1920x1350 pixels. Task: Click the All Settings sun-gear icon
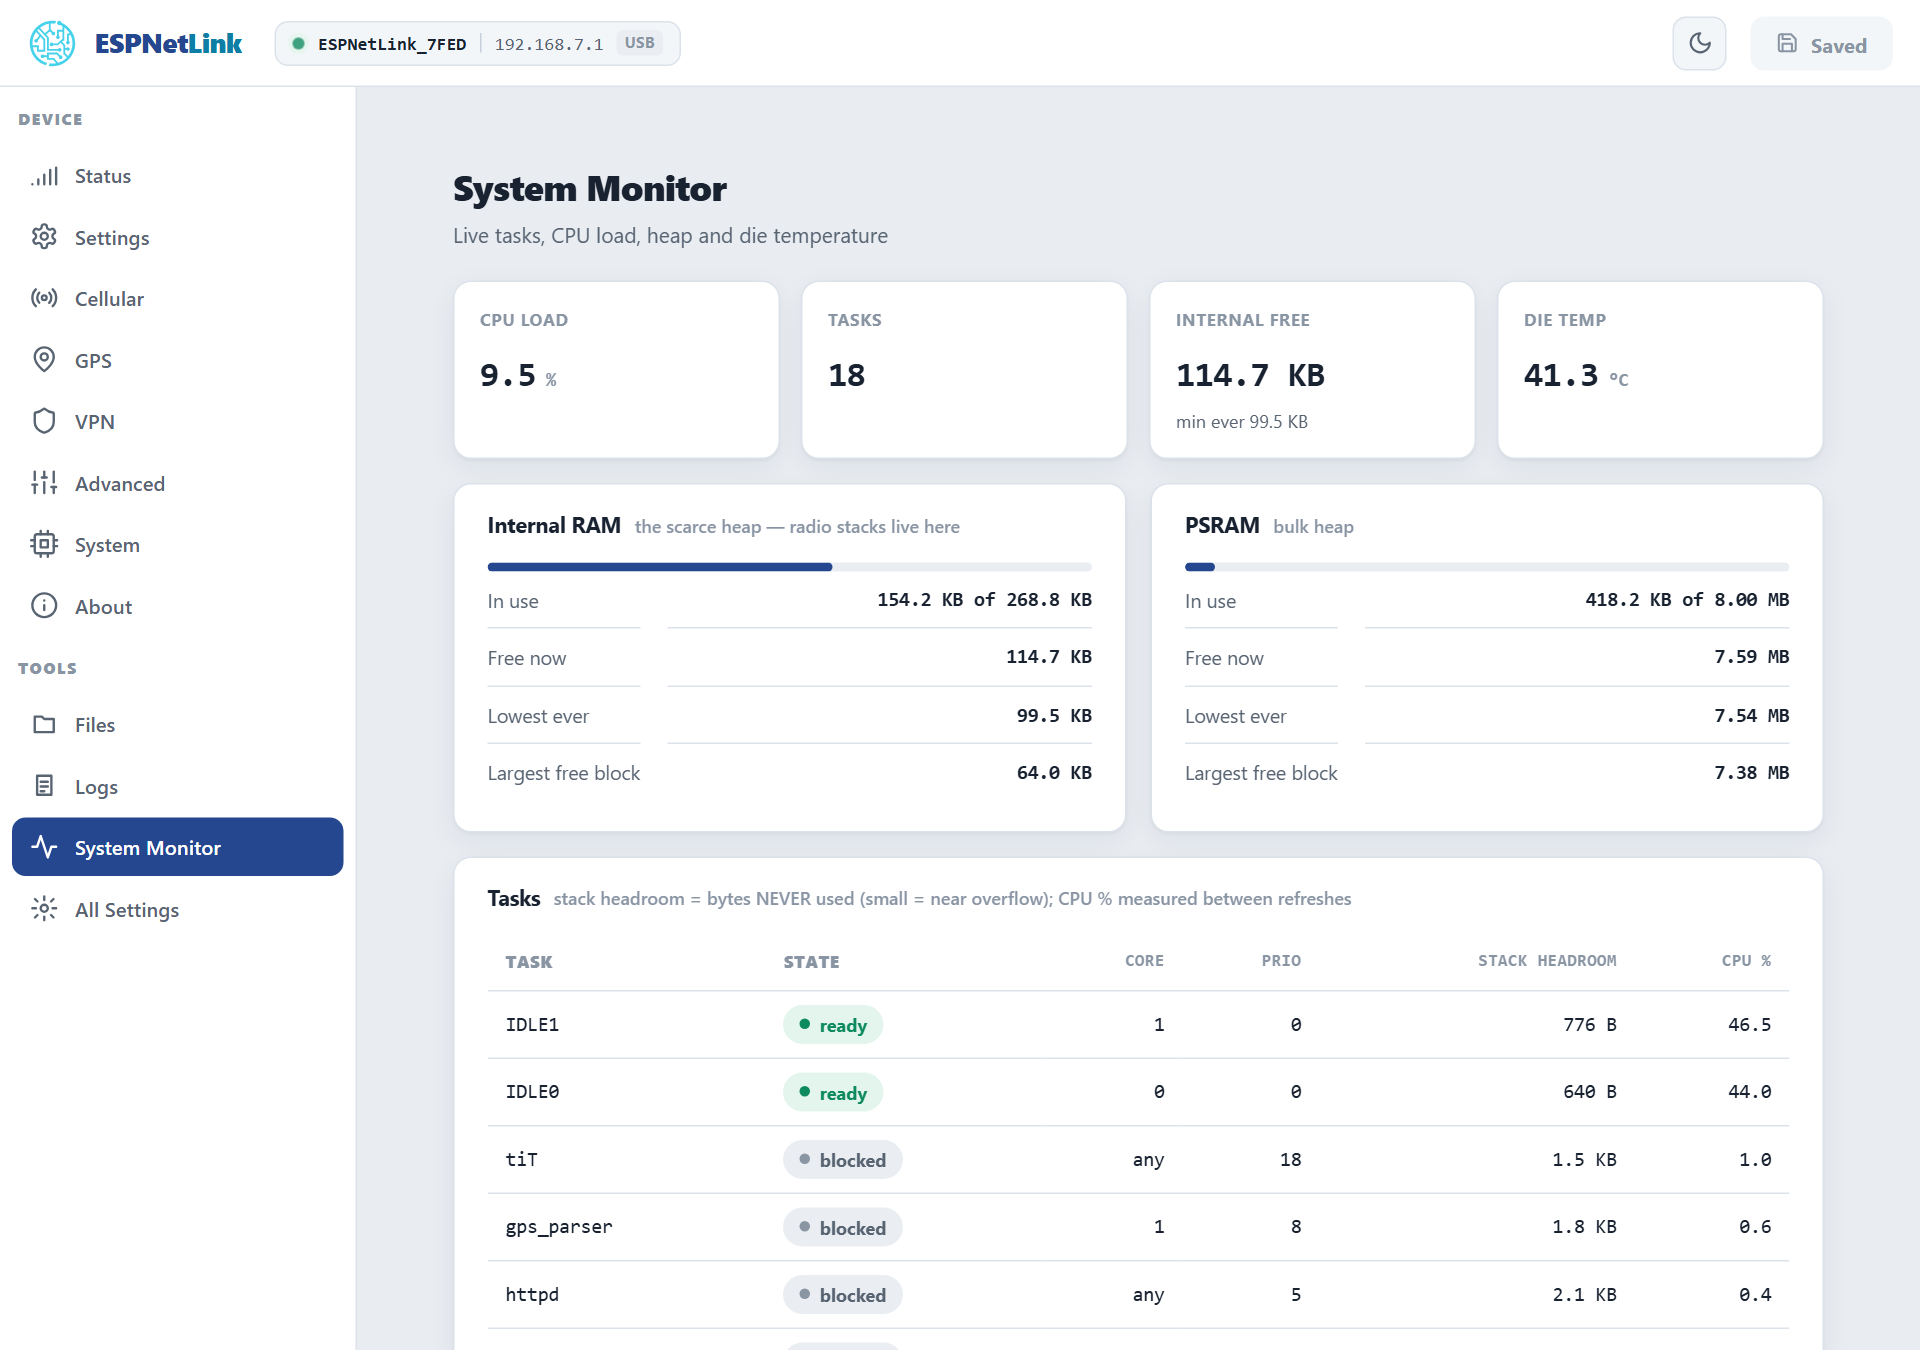[x=44, y=909]
